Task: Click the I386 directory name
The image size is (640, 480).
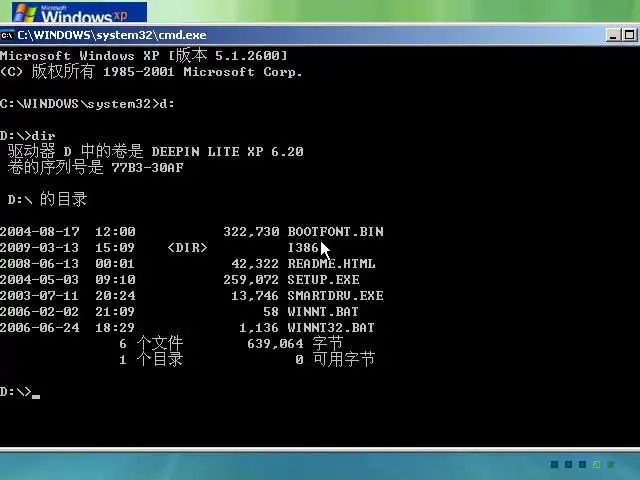Action: click(x=303, y=248)
